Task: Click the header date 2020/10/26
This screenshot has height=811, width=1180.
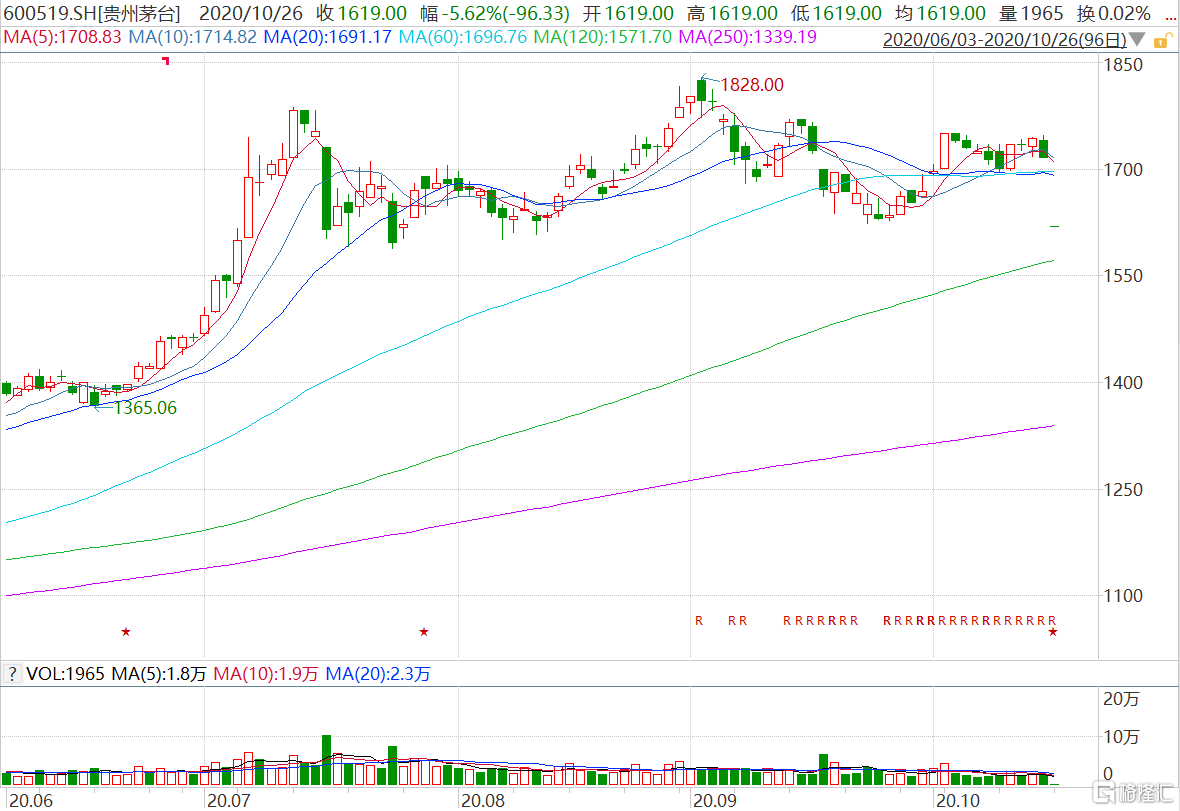Action: coord(251,14)
